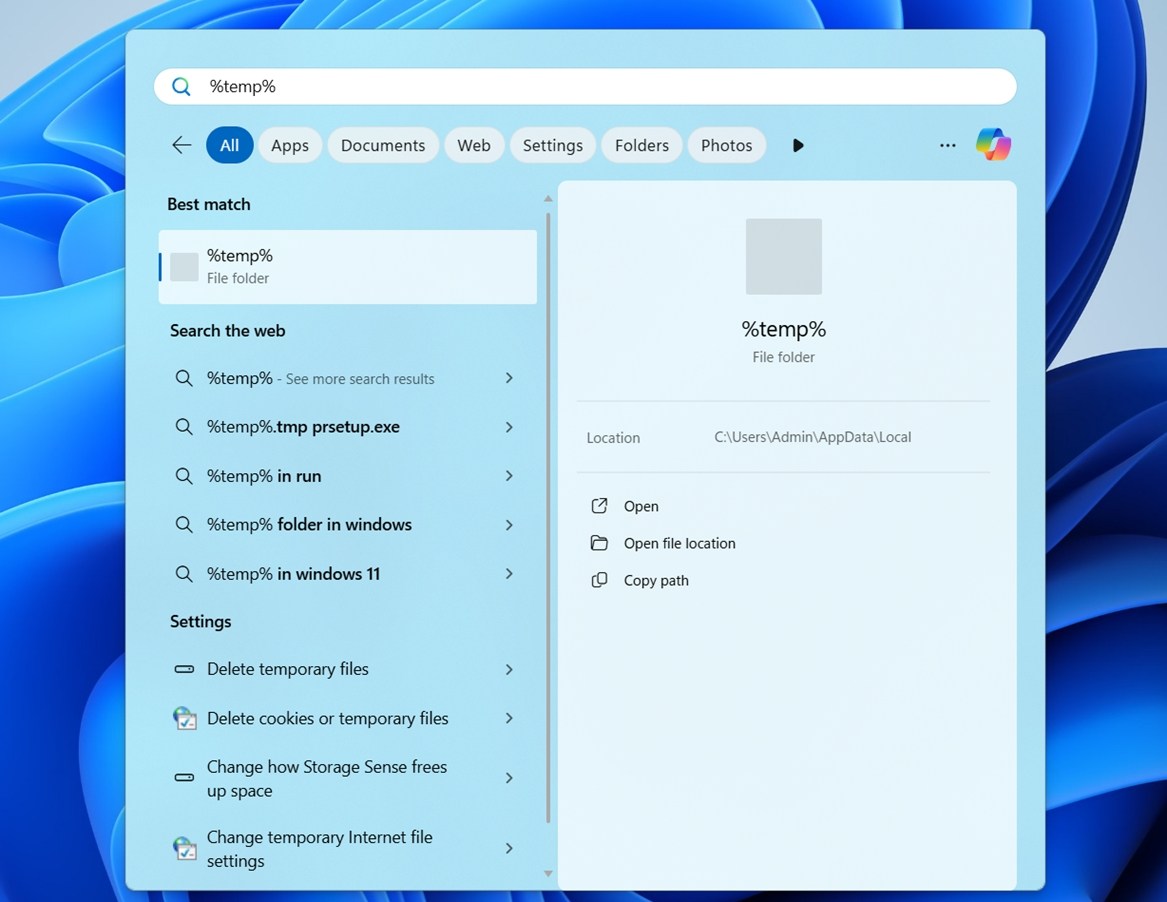Open the three-dots more options menu
The height and width of the screenshot is (902, 1167).
[947, 145]
